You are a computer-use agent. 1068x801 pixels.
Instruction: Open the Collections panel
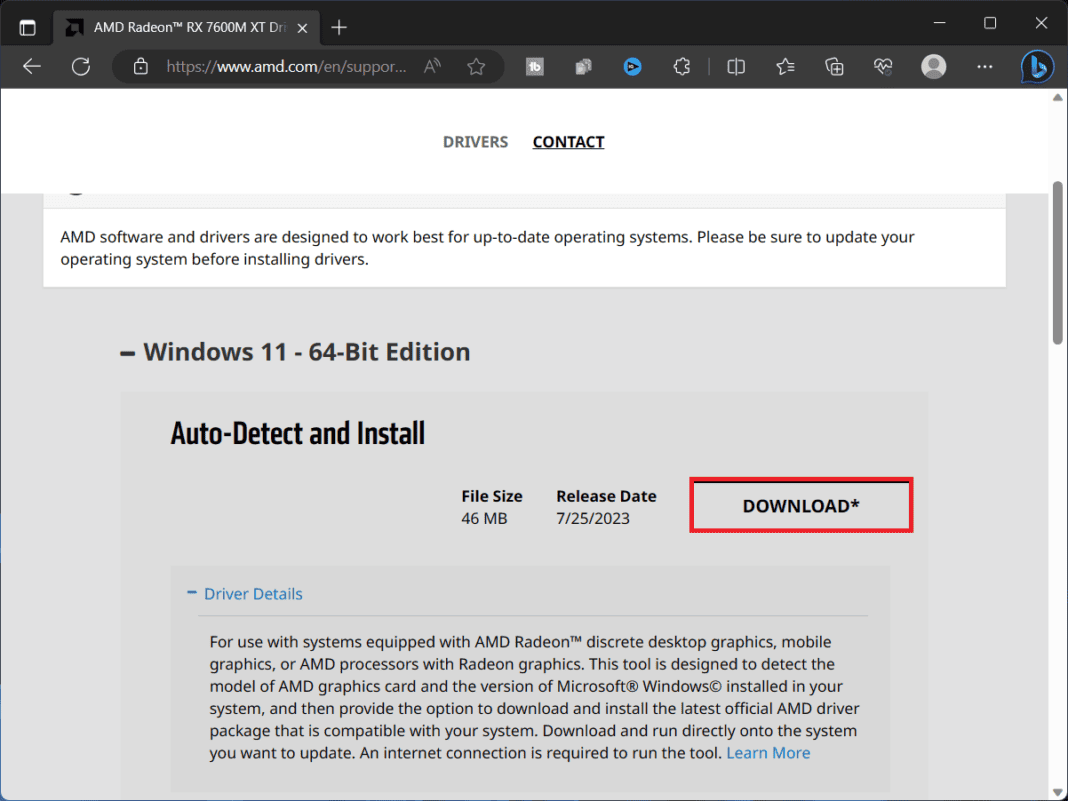click(x=834, y=66)
